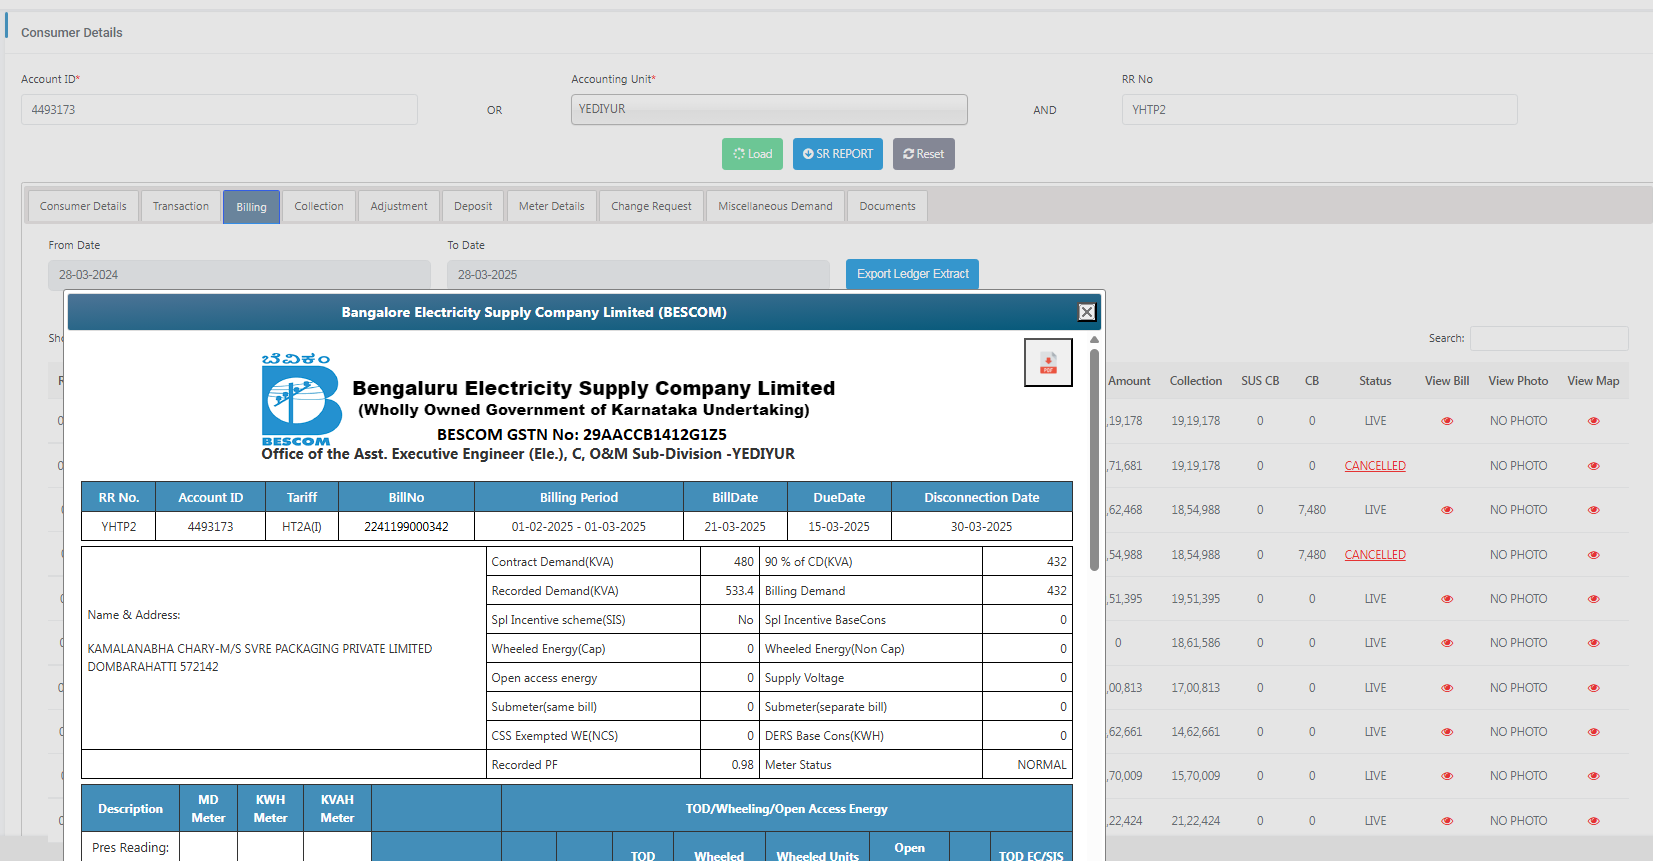Sort table by SUS CB column
Viewport: 1653px width, 861px height.
1260,381
